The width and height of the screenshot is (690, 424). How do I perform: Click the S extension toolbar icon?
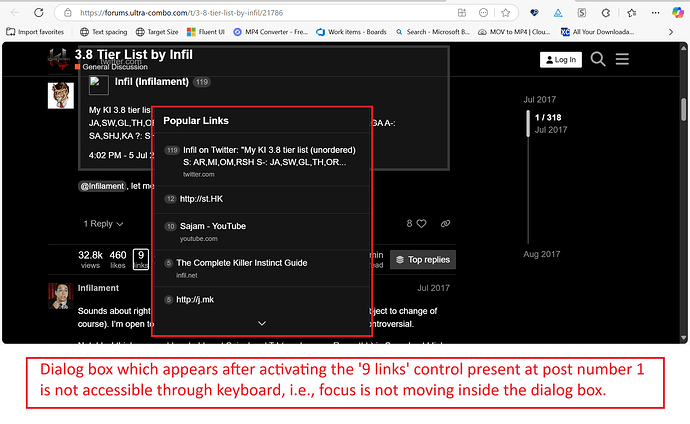coord(582,13)
